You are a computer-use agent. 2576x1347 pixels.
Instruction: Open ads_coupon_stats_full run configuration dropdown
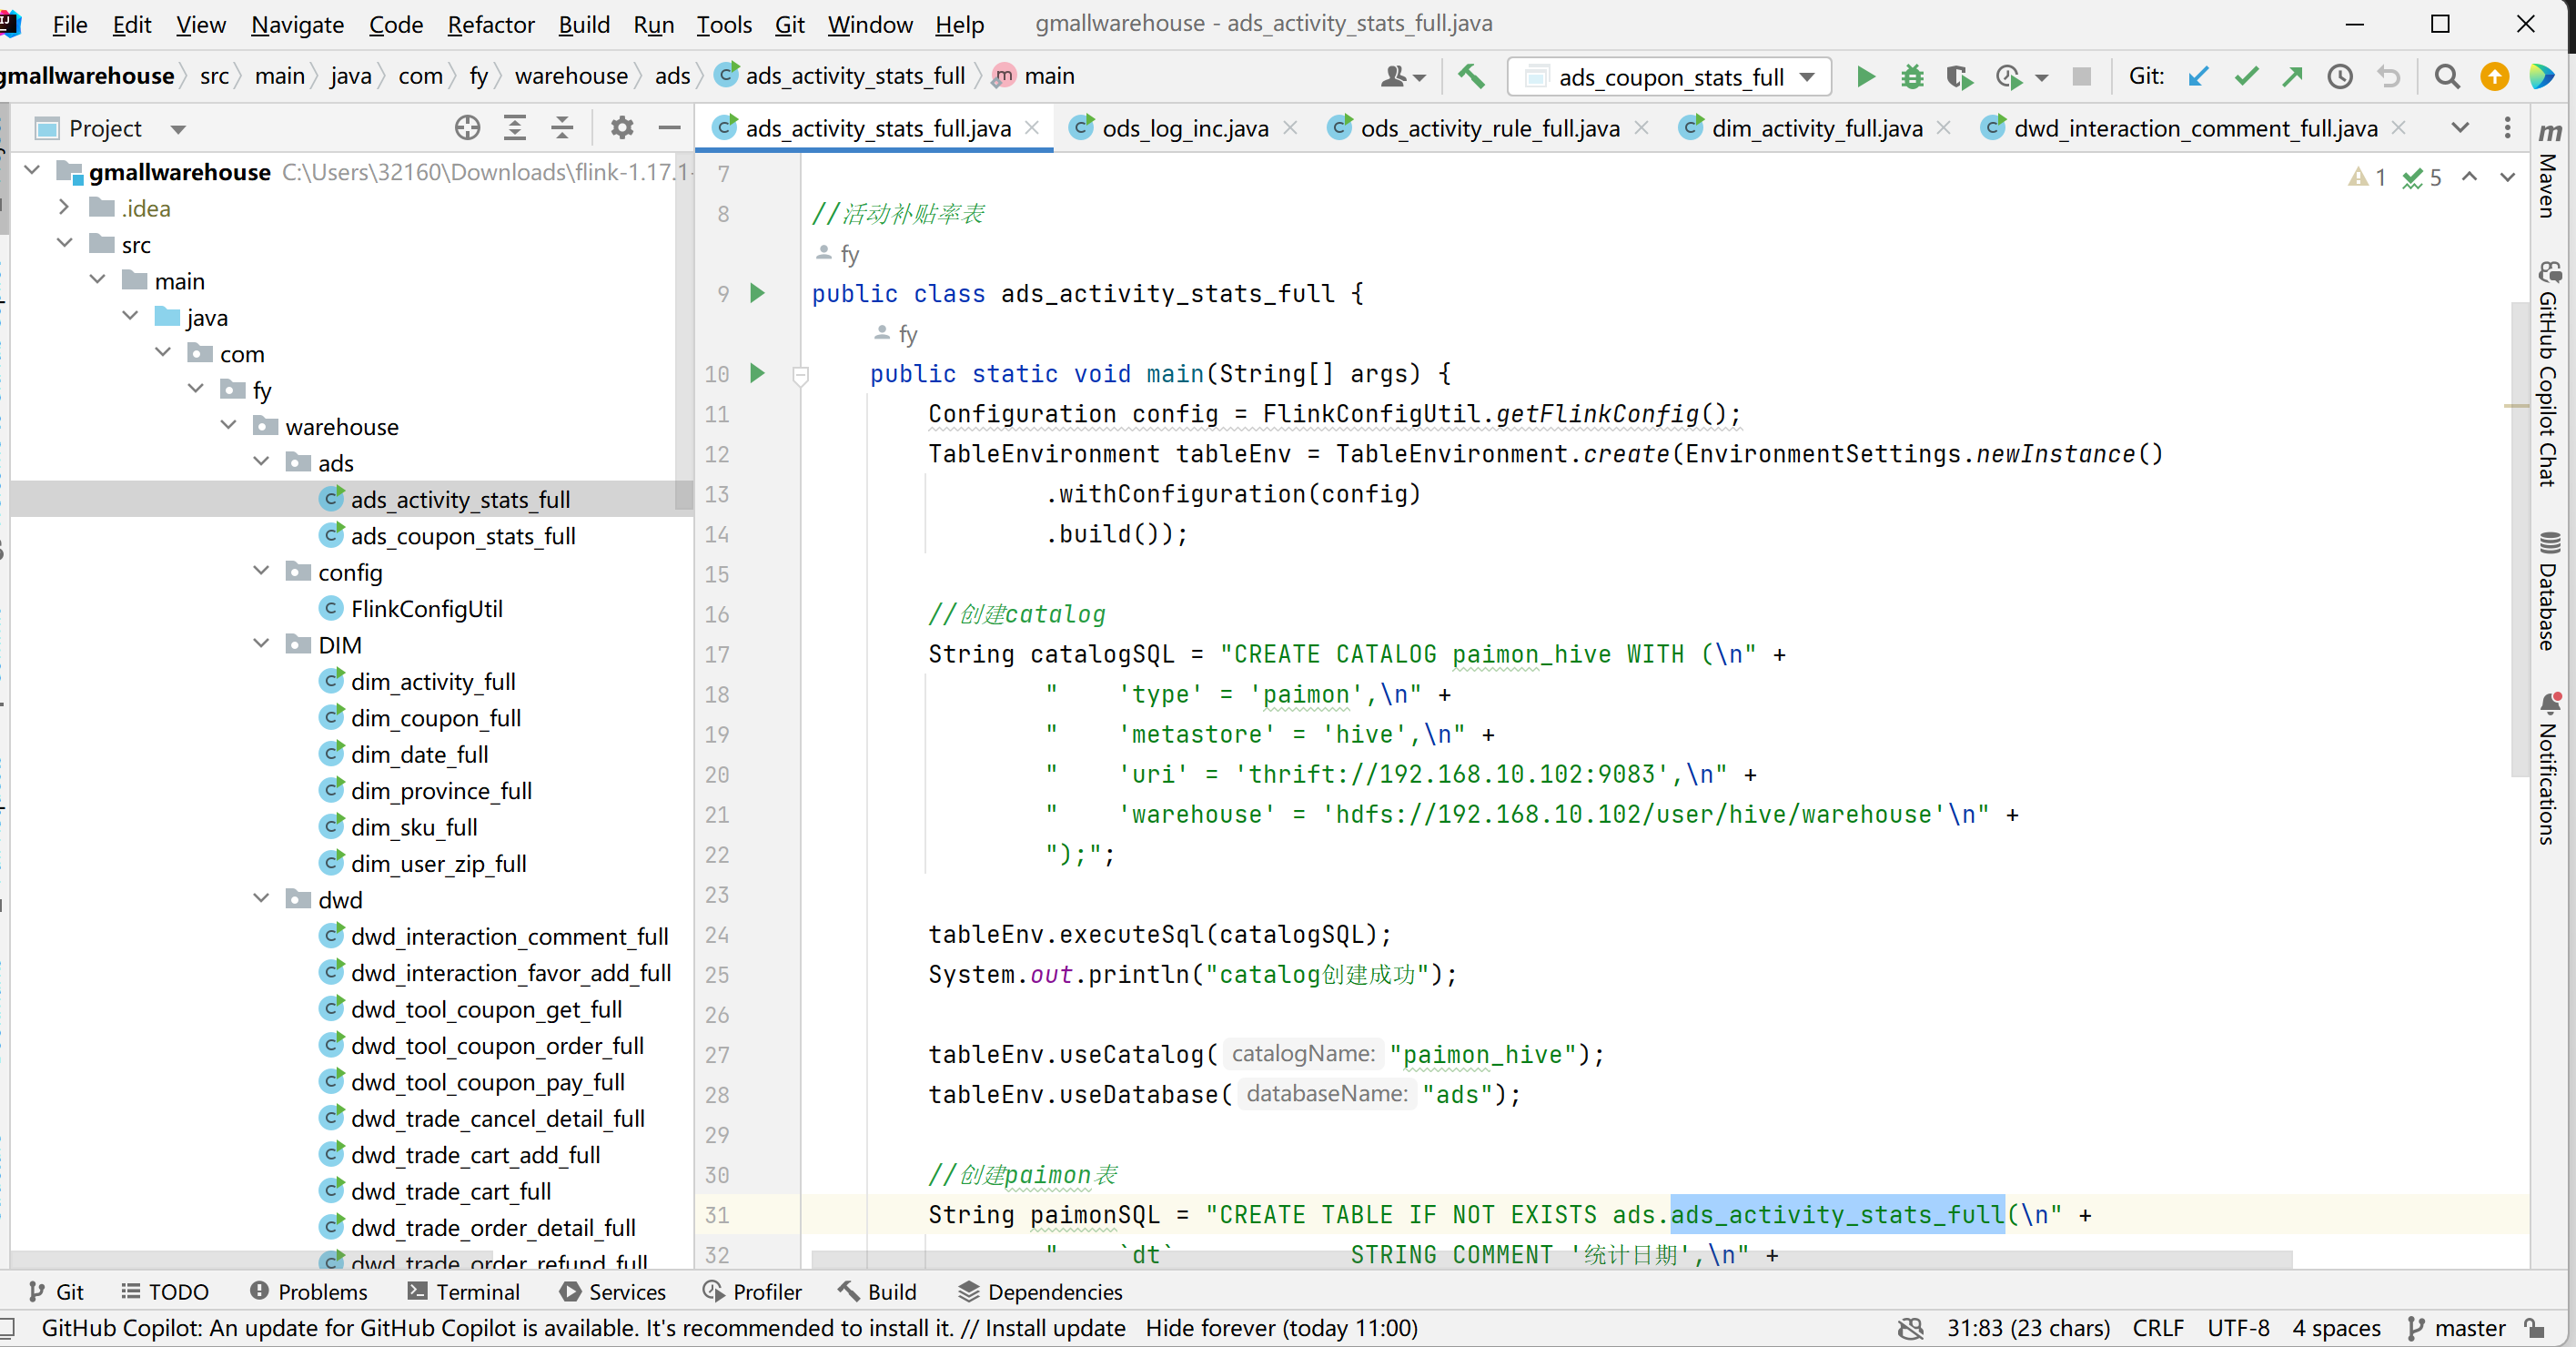(1669, 76)
